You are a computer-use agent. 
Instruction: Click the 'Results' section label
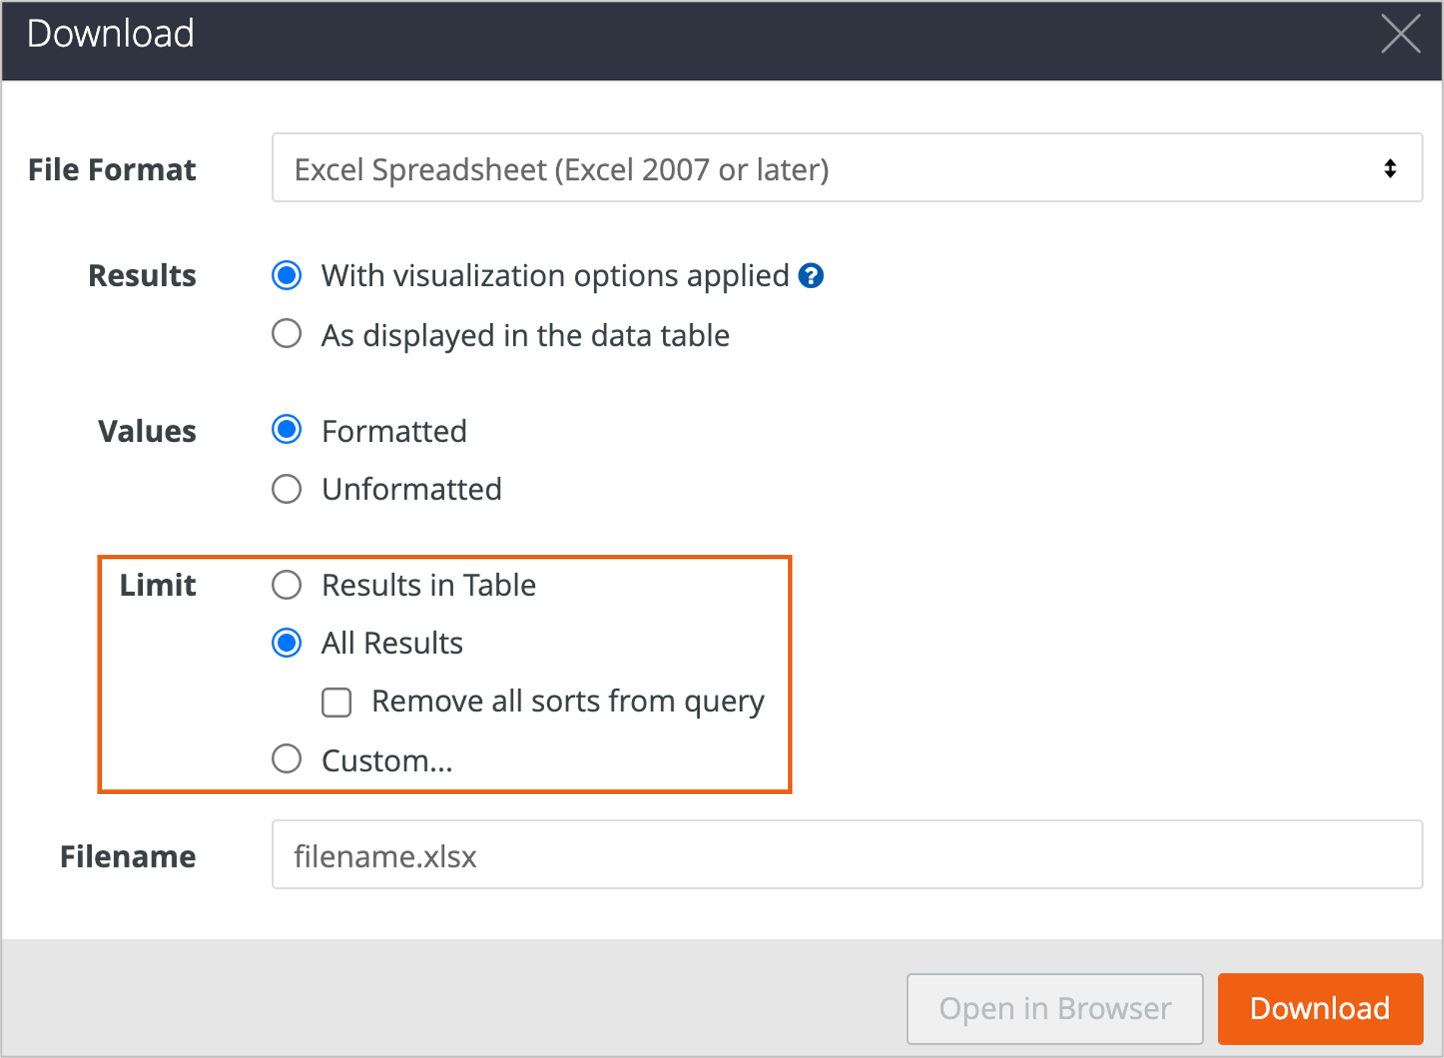point(142,276)
